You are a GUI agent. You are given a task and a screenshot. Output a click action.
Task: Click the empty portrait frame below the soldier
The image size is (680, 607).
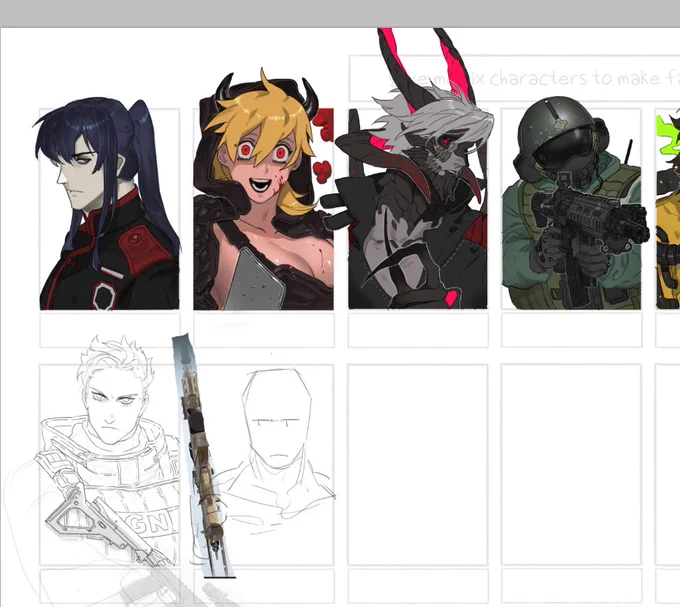572,465
